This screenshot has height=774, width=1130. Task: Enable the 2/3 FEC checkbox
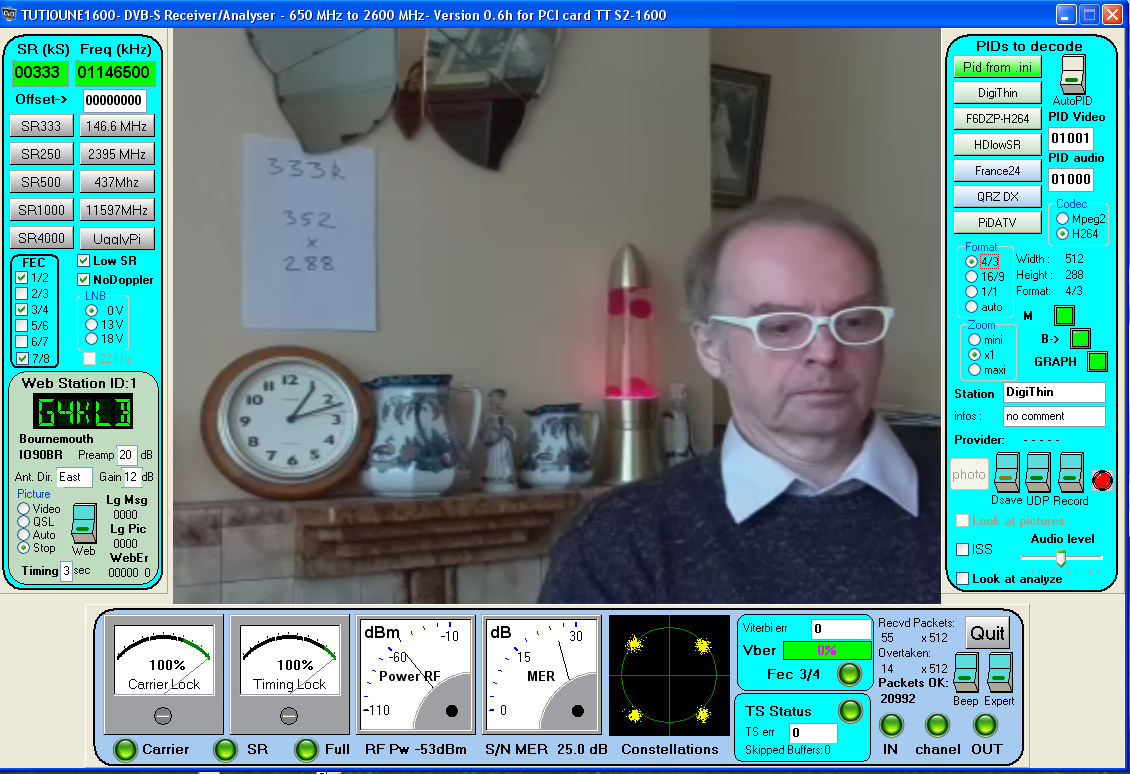coord(22,293)
